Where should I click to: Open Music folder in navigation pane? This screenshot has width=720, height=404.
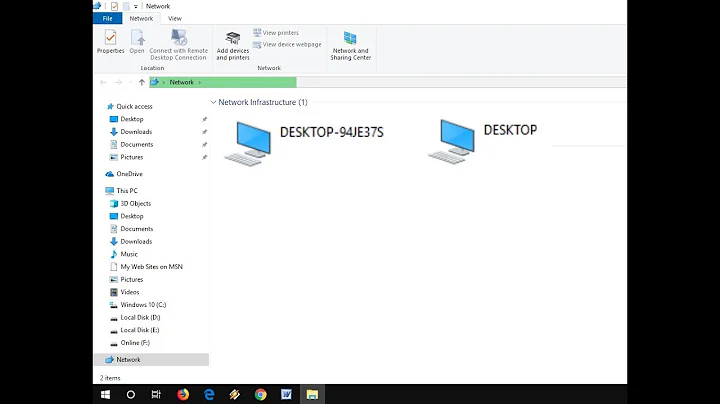[129, 254]
